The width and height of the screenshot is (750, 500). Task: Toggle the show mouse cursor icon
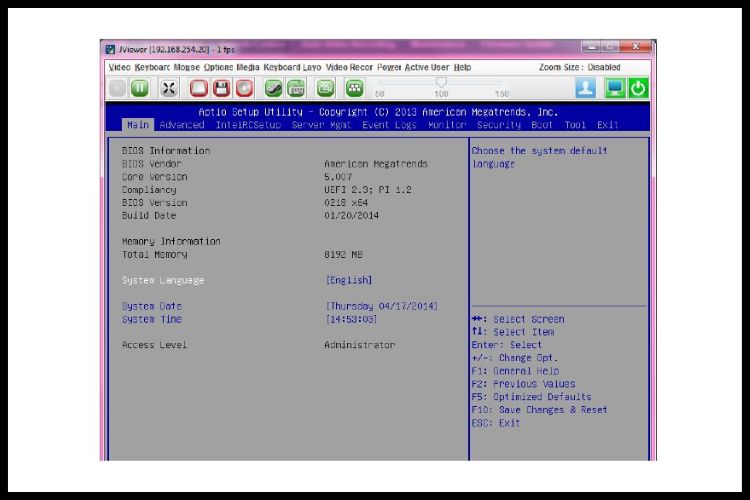273,88
